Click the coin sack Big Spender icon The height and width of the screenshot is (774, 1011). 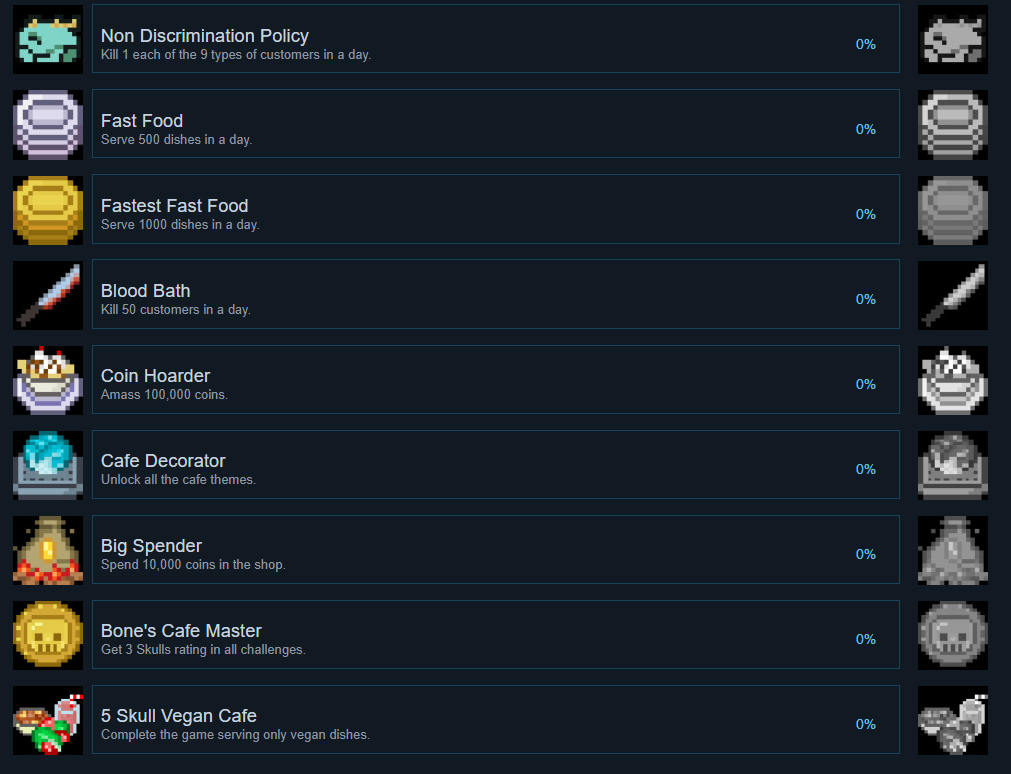point(48,550)
